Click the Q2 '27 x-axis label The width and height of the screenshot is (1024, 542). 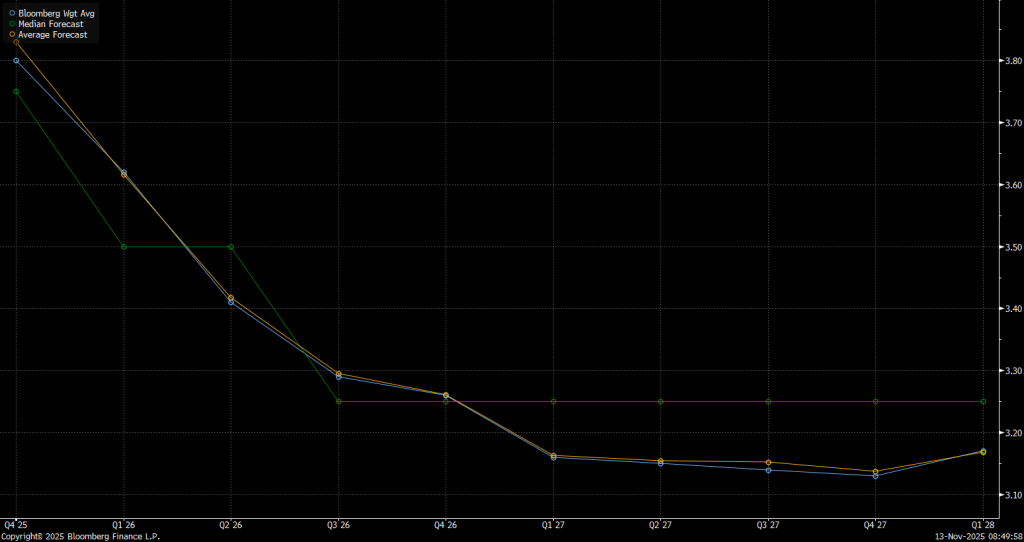[x=660, y=523]
